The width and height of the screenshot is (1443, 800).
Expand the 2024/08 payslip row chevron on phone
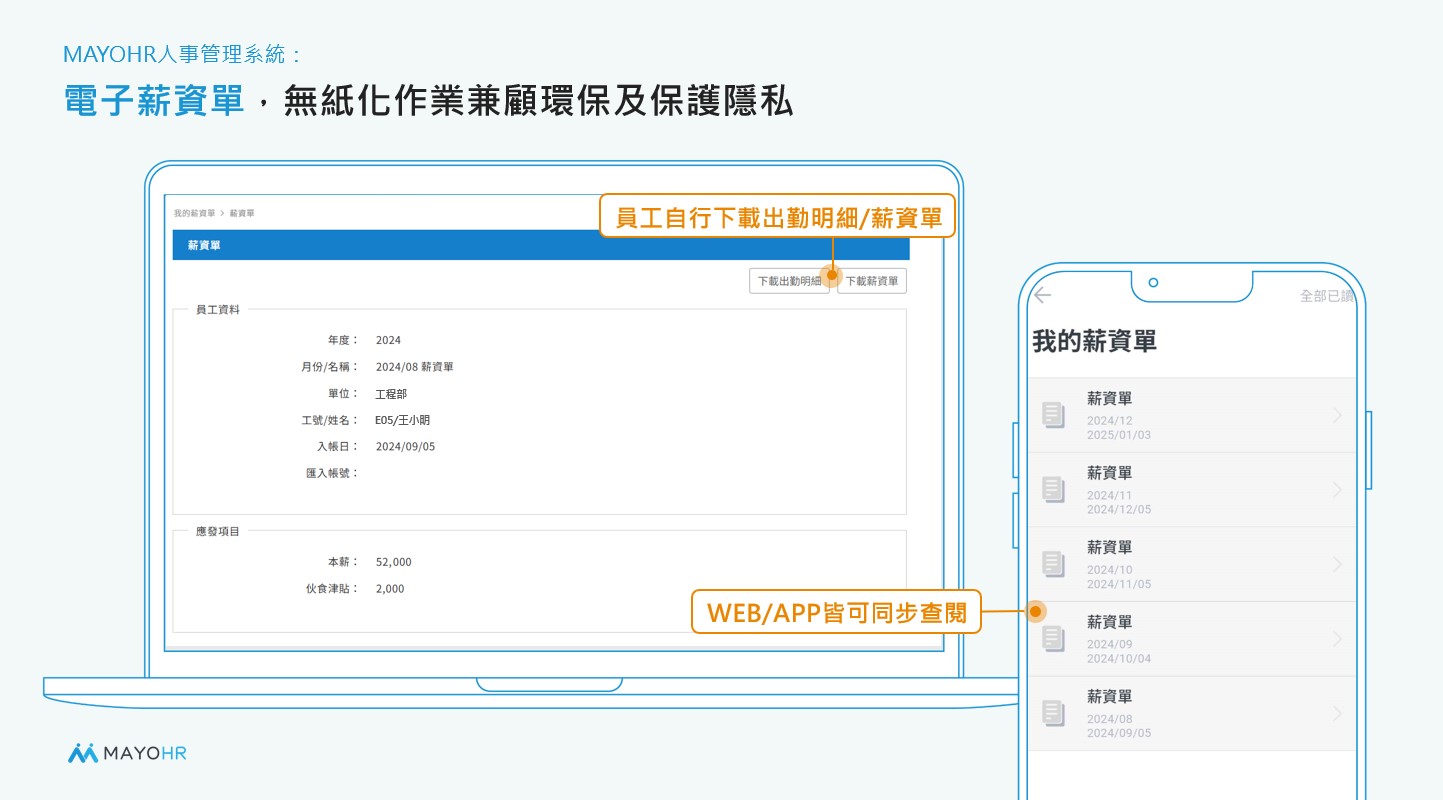[1338, 713]
